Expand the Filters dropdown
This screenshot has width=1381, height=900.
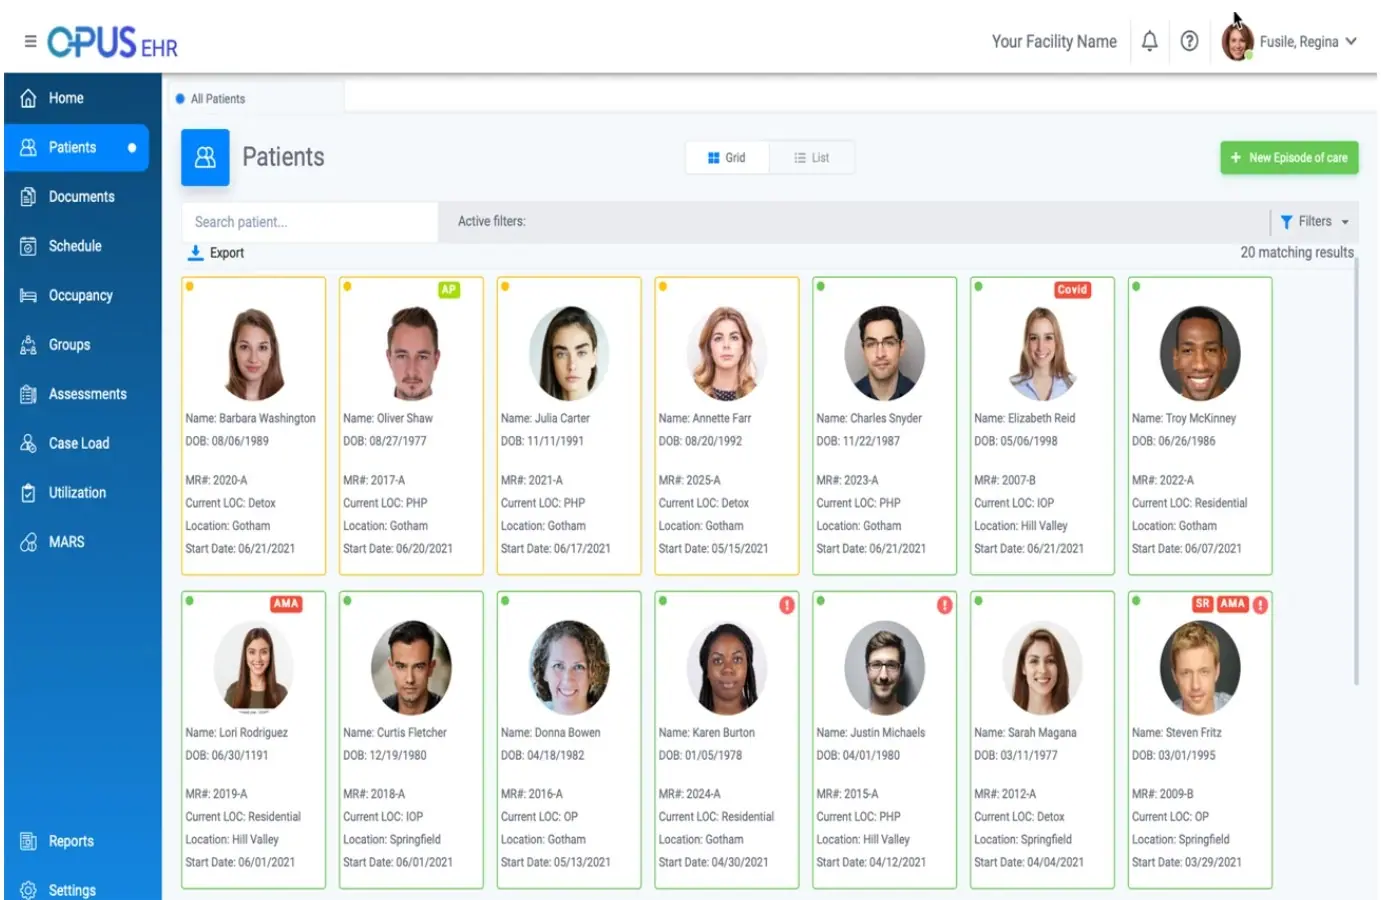click(1313, 221)
